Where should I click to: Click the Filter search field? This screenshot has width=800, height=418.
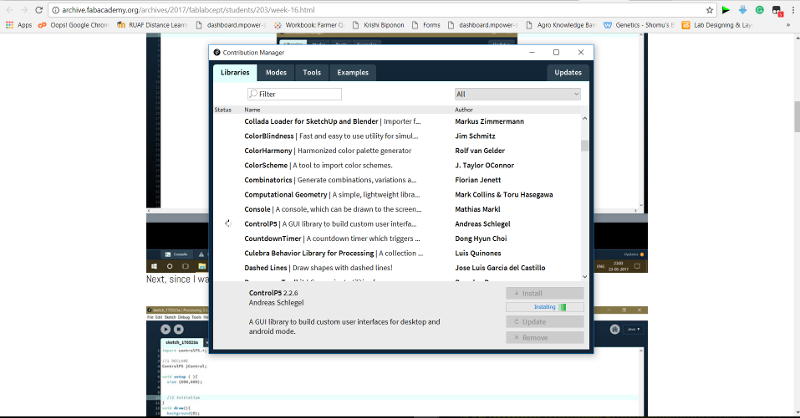(294, 94)
